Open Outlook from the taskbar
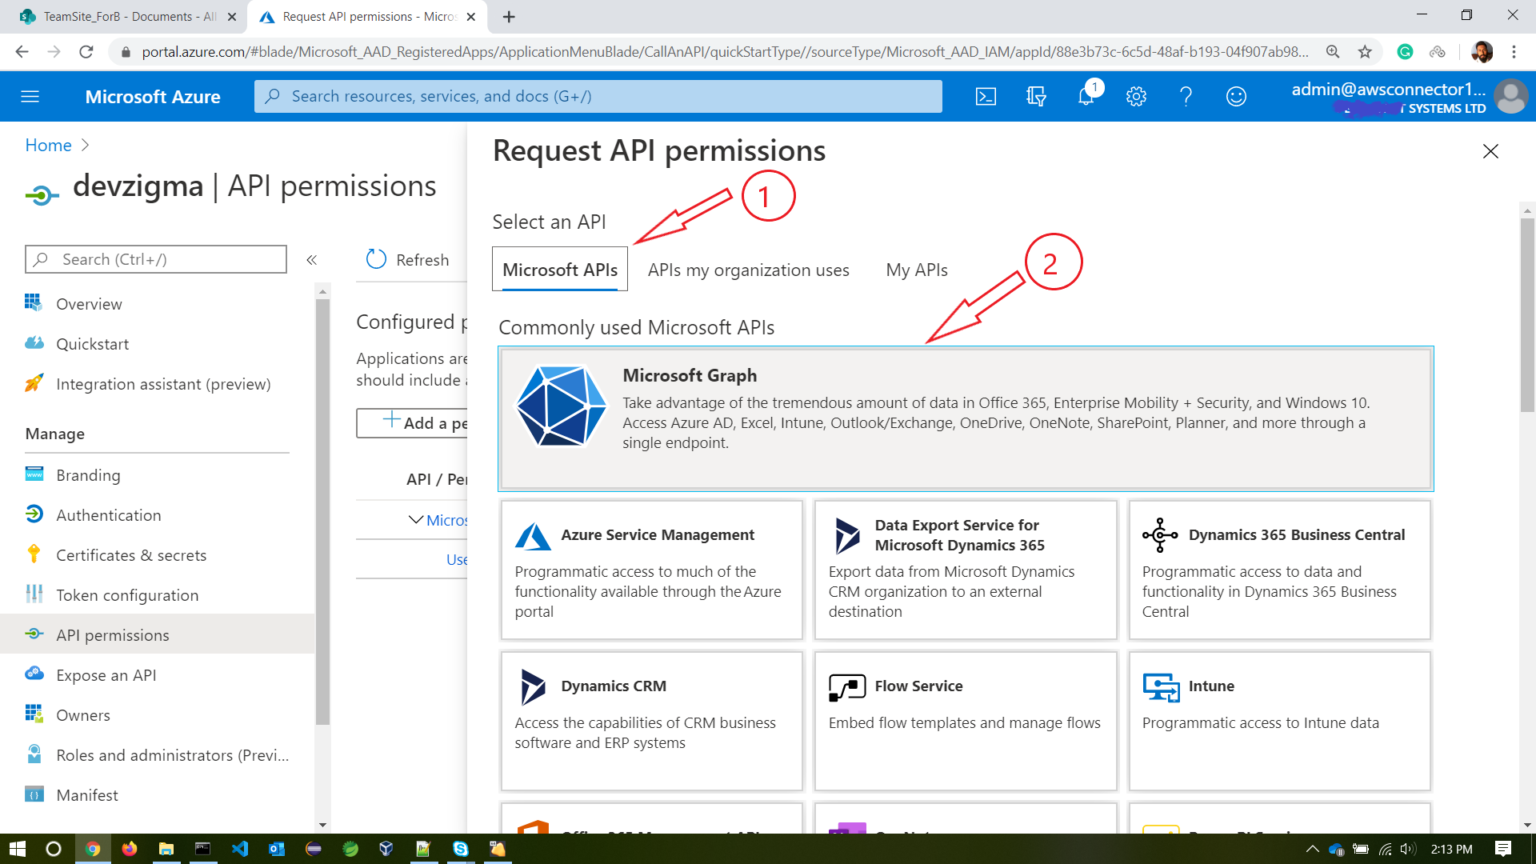This screenshot has width=1536, height=864. coord(277,849)
